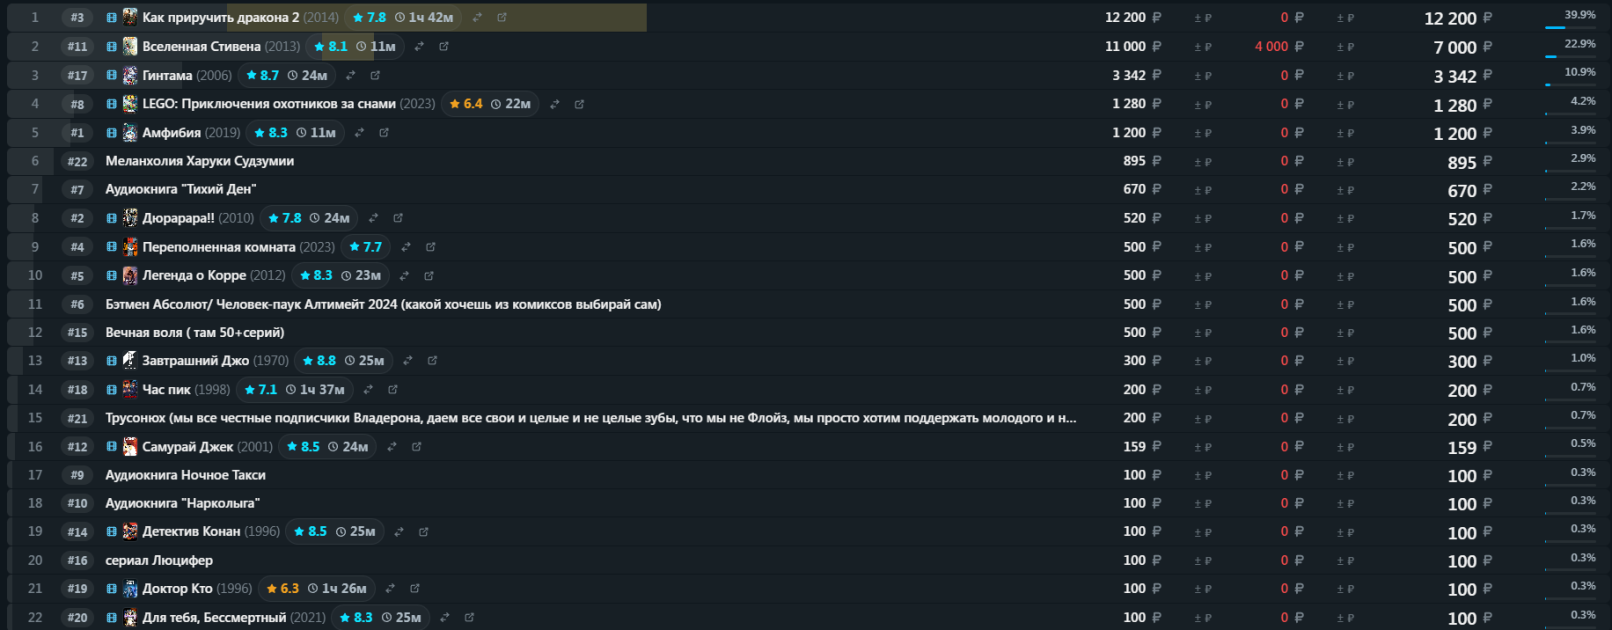Open external link for Доктор Кто
This screenshot has height=630, width=1612.
pos(415,589)
